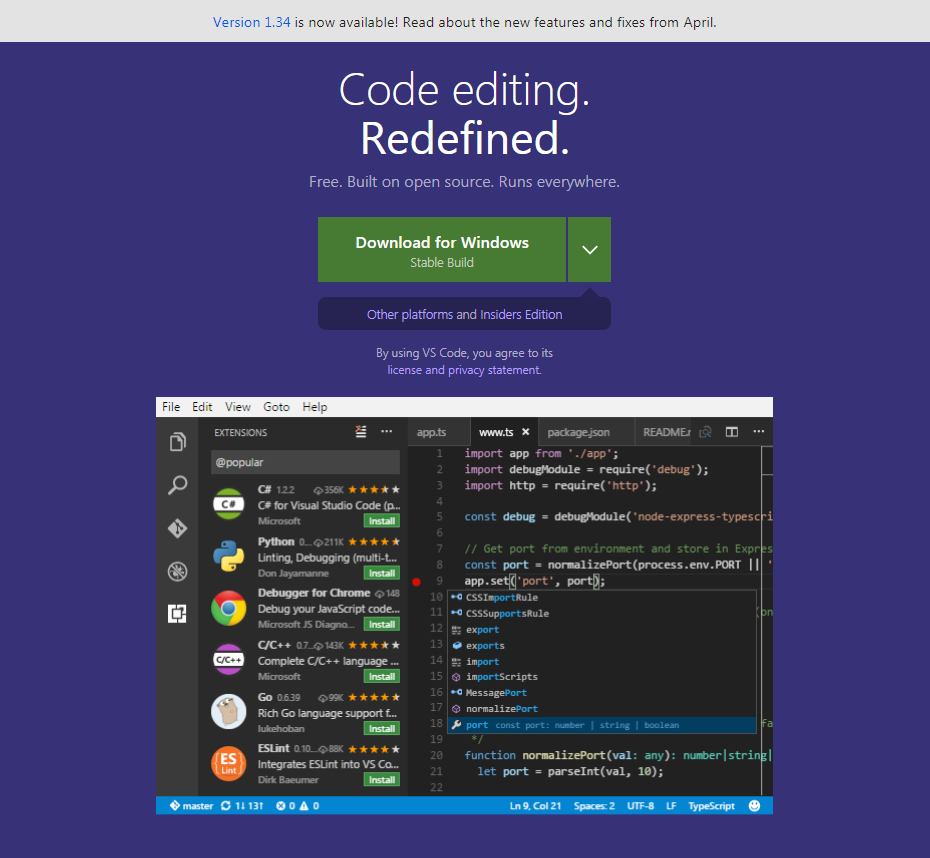Screen dimensions: 930x858
Task: Open the preview icon in editor title bar
Action: point(705,432)
